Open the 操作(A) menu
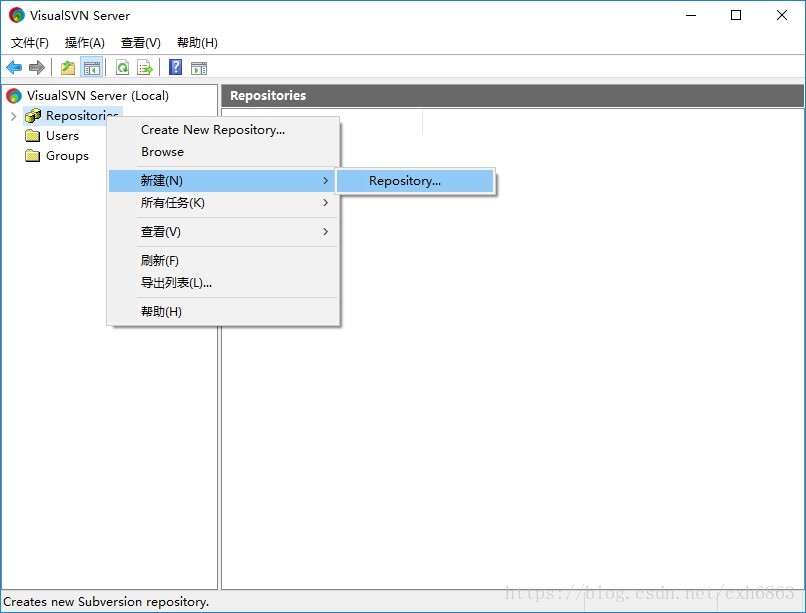 (x=85, y=43)
